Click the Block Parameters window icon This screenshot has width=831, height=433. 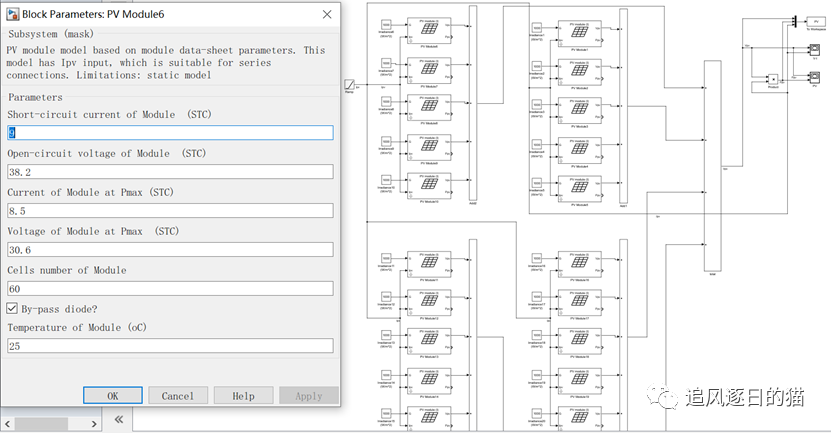coord(11,15)
